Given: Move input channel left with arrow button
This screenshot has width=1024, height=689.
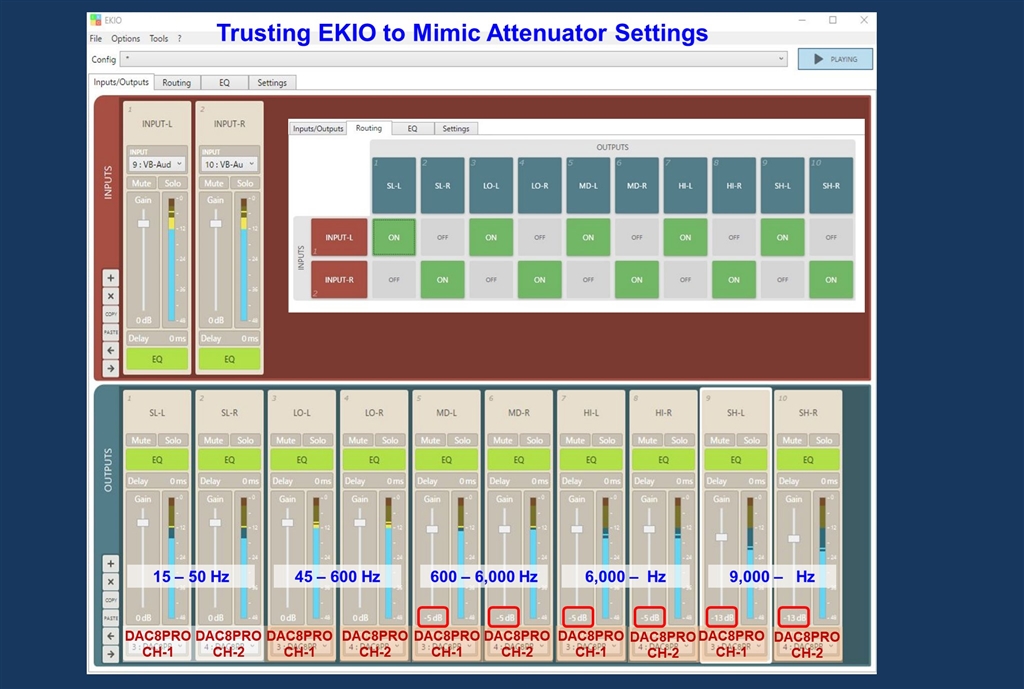Looking at the screenshot, I should point(110,351).
